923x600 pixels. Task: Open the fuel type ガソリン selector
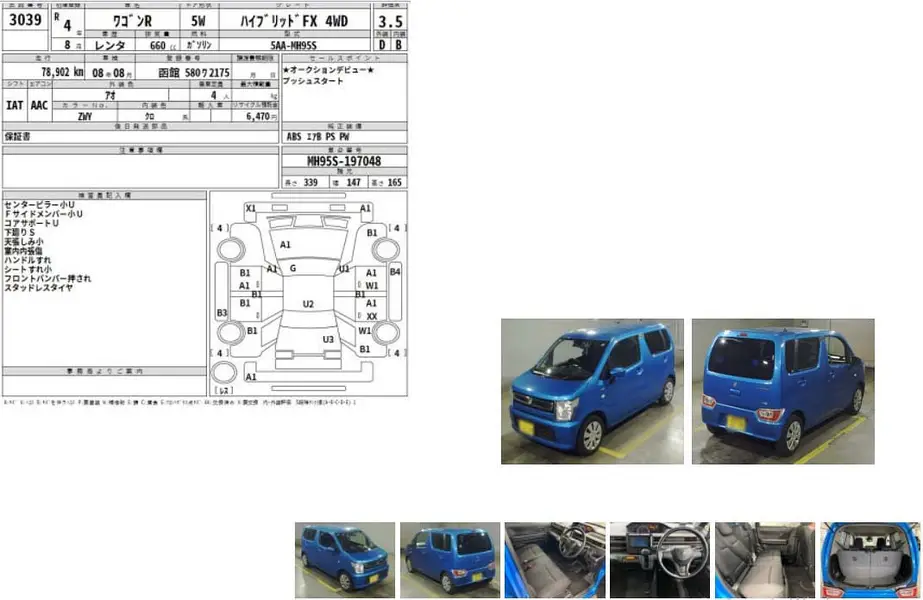point(200,43)
